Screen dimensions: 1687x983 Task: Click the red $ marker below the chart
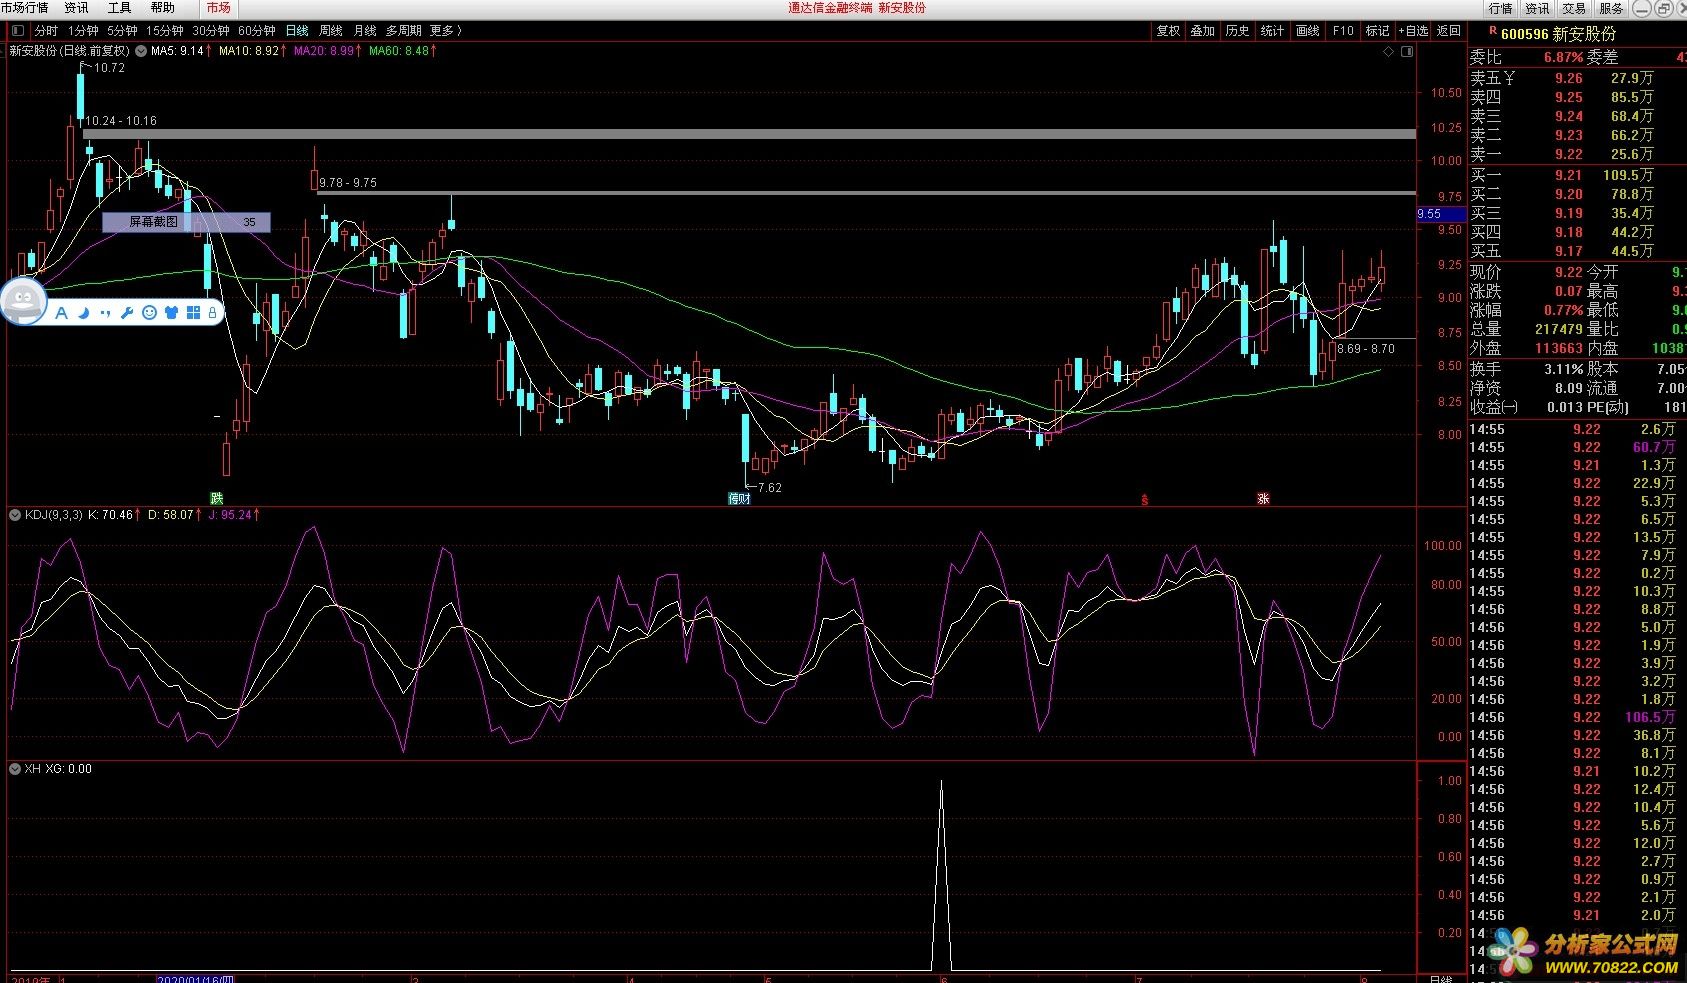pos(1145,499)
